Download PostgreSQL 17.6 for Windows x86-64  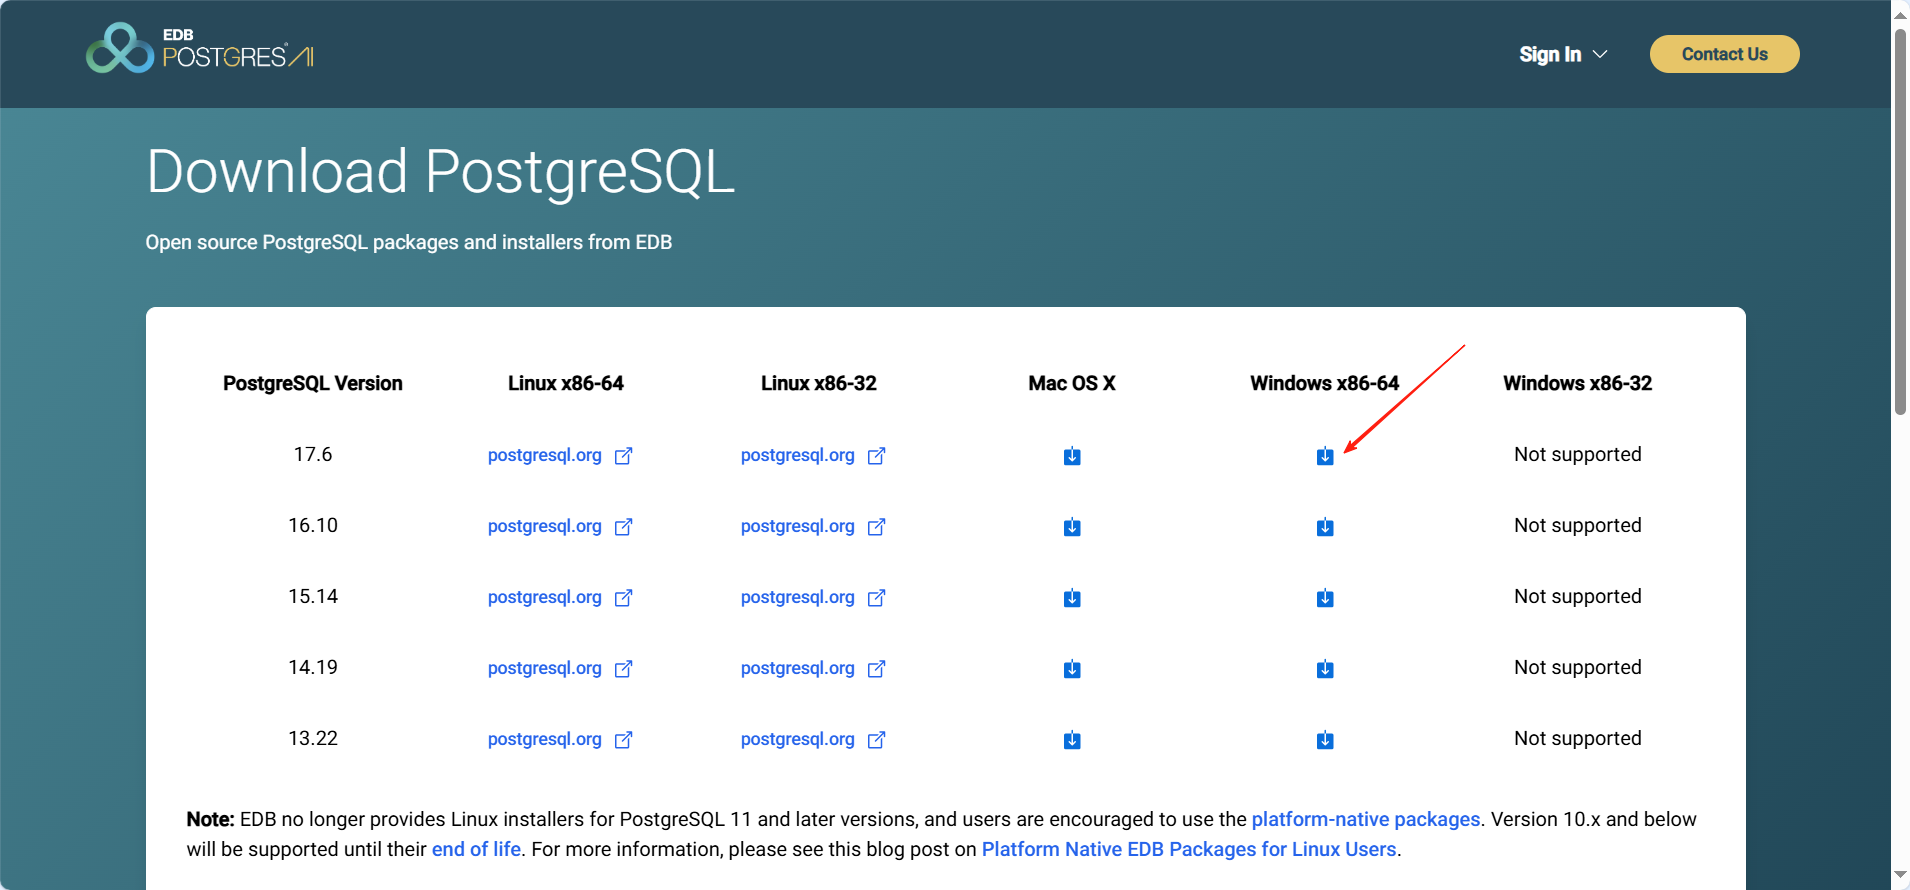(x=1324, y=456)
